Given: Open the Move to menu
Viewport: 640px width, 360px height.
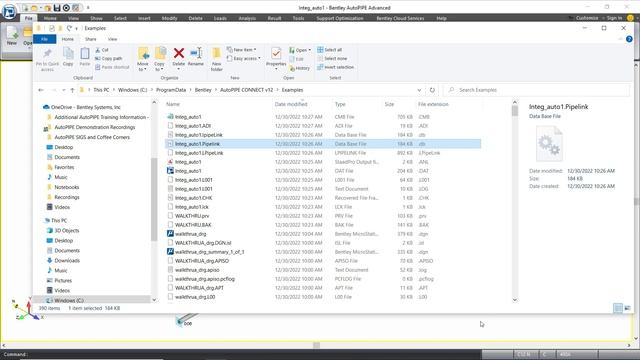Looking at the screenshot, I should (143, 59).
